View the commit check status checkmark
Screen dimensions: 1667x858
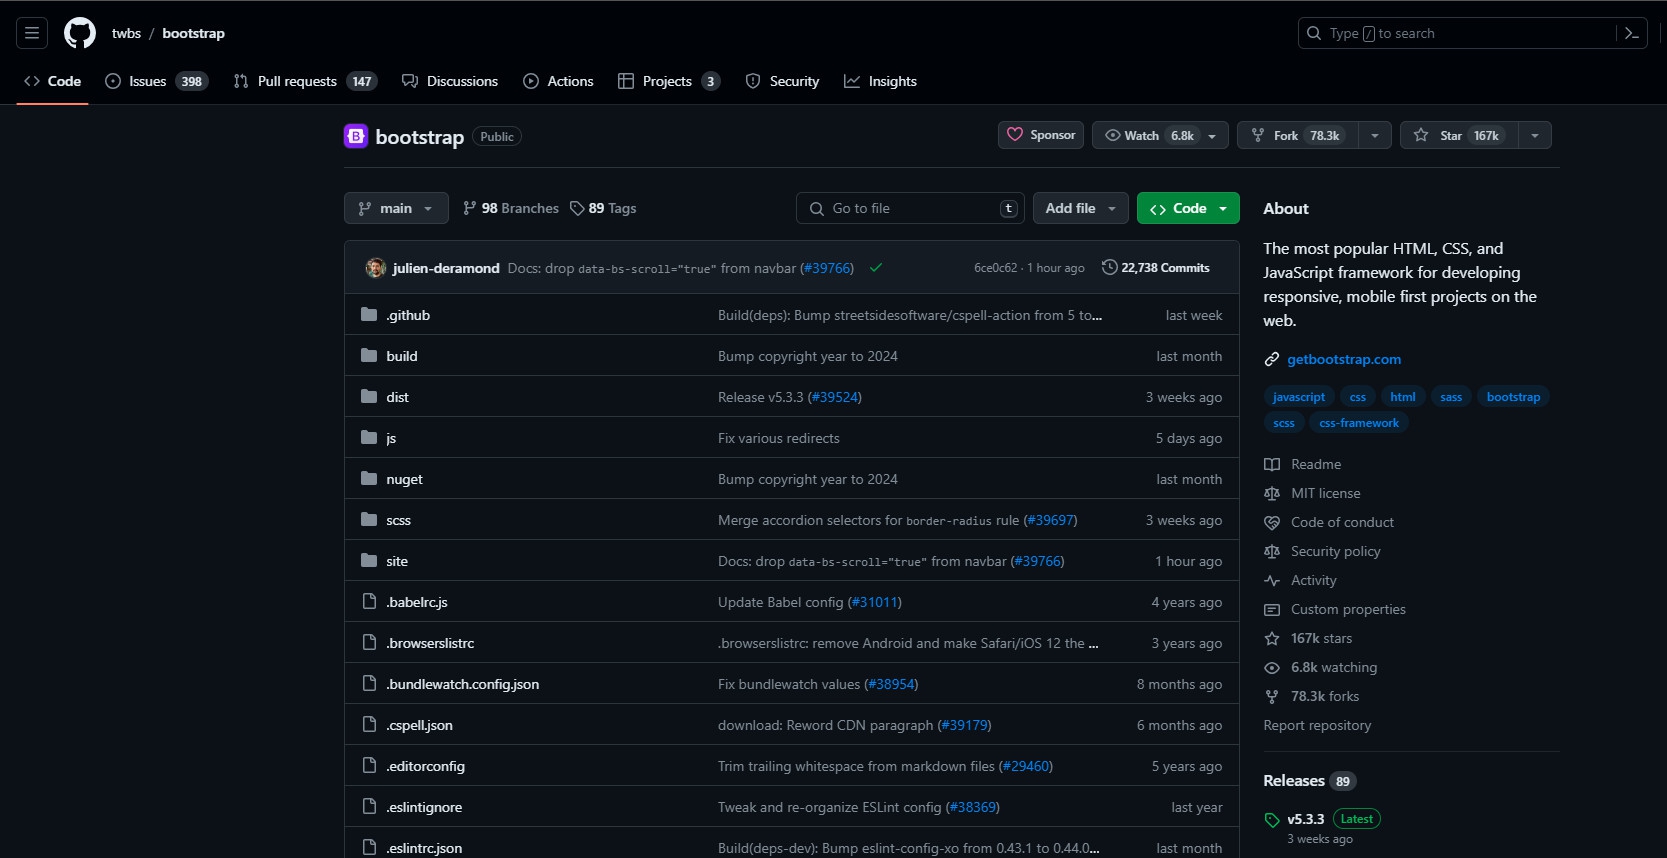click(876, 268)
